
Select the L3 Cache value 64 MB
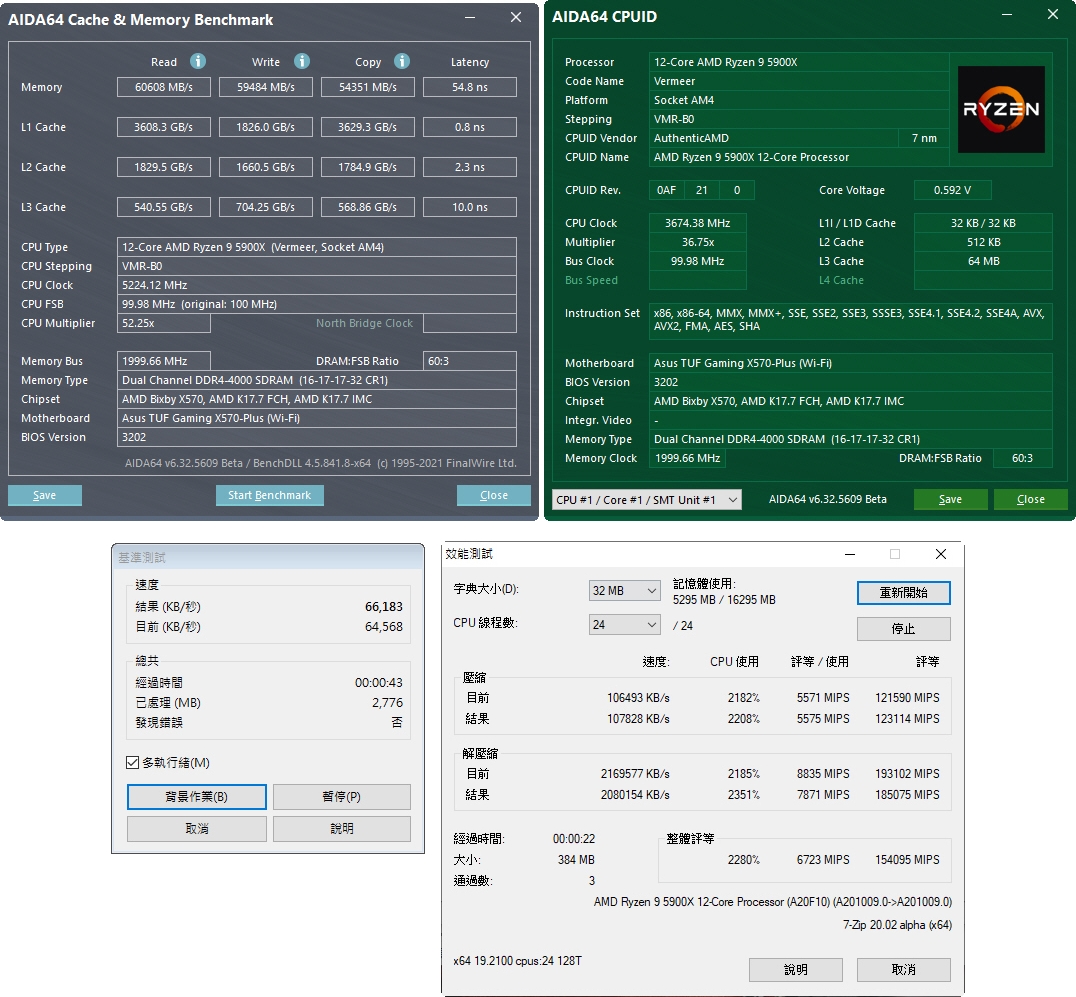(983, 261)
